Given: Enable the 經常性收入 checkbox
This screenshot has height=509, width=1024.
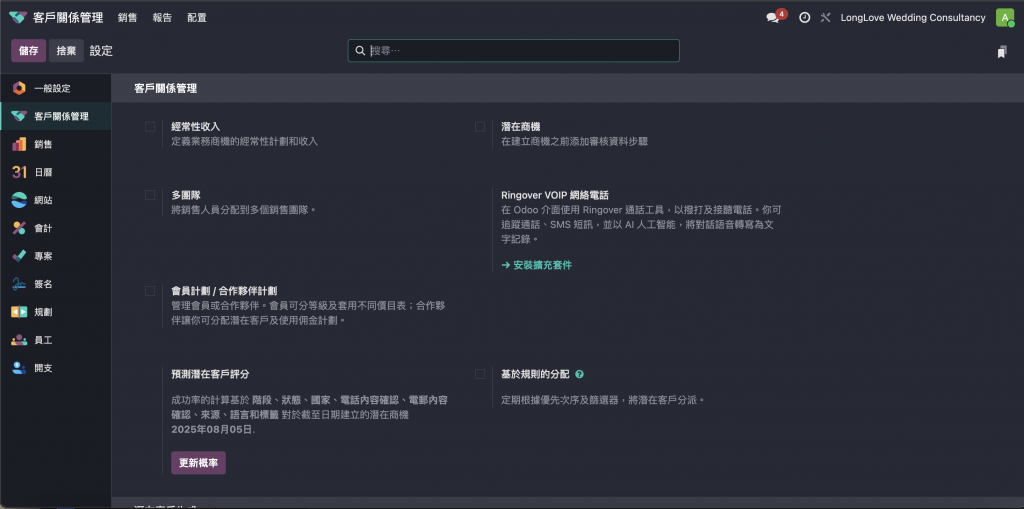Looking at the screenshot, I should 150,127.
